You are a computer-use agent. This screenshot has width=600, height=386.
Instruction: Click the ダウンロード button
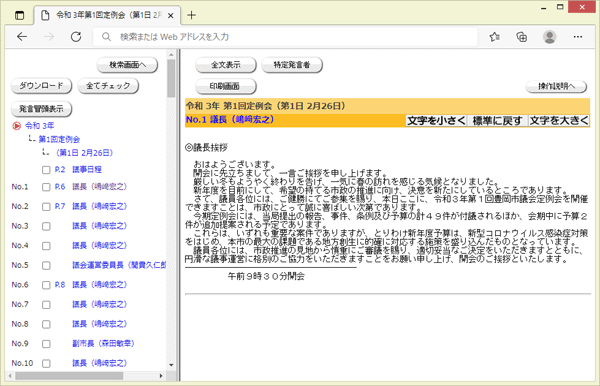(41, 86)
